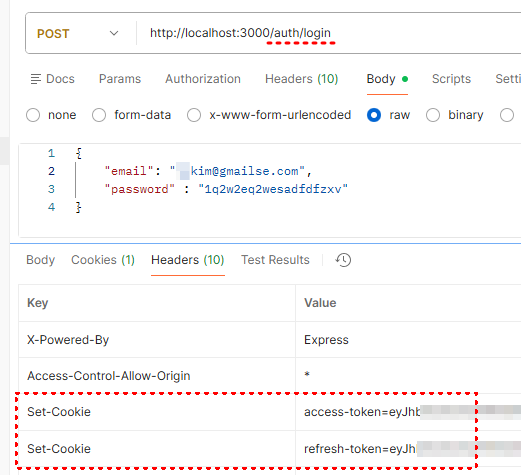The image size is (521, 475).
Task: Click the asterisk header value
Action: [307, 375]
